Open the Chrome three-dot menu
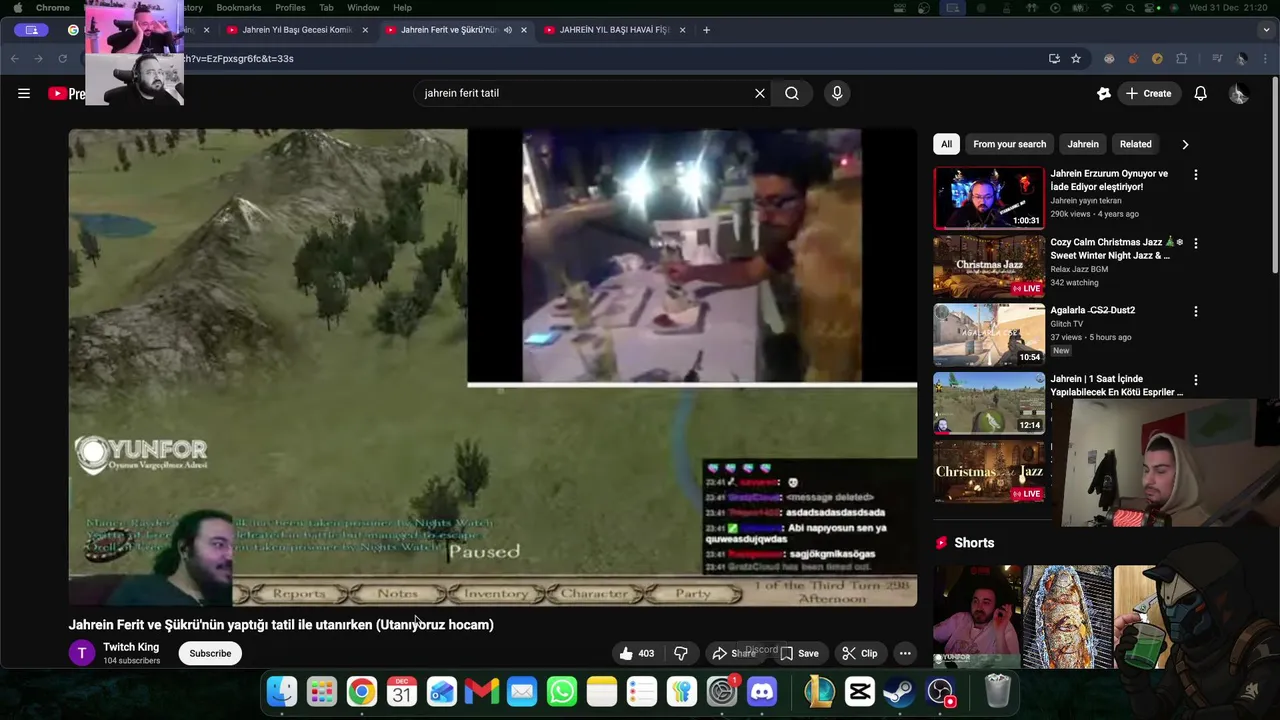 1266,59
